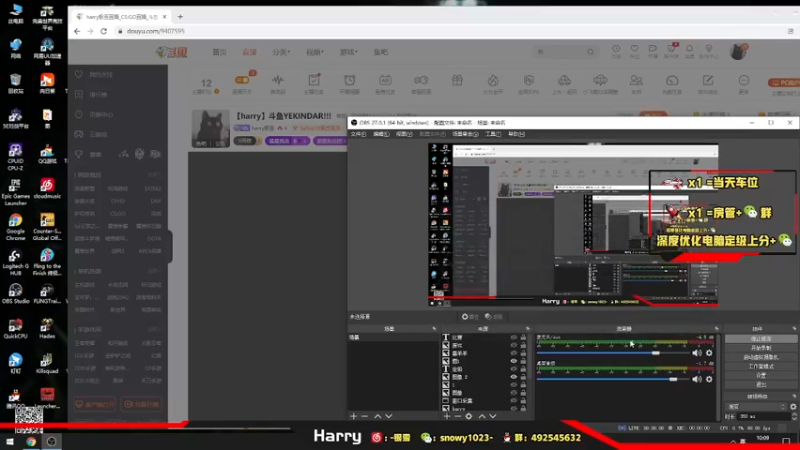
Task: Click the alarm clock icon in the streamer toolbar
Action: [x=349, y=80]
